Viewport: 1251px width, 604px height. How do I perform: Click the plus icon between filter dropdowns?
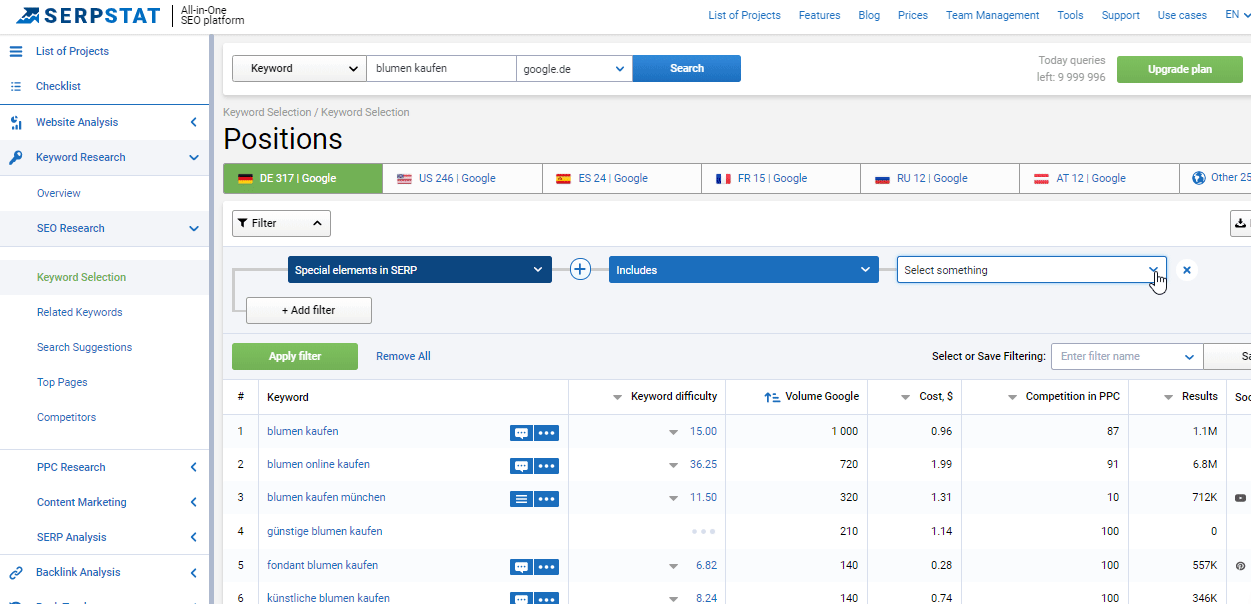click(580, 269)
